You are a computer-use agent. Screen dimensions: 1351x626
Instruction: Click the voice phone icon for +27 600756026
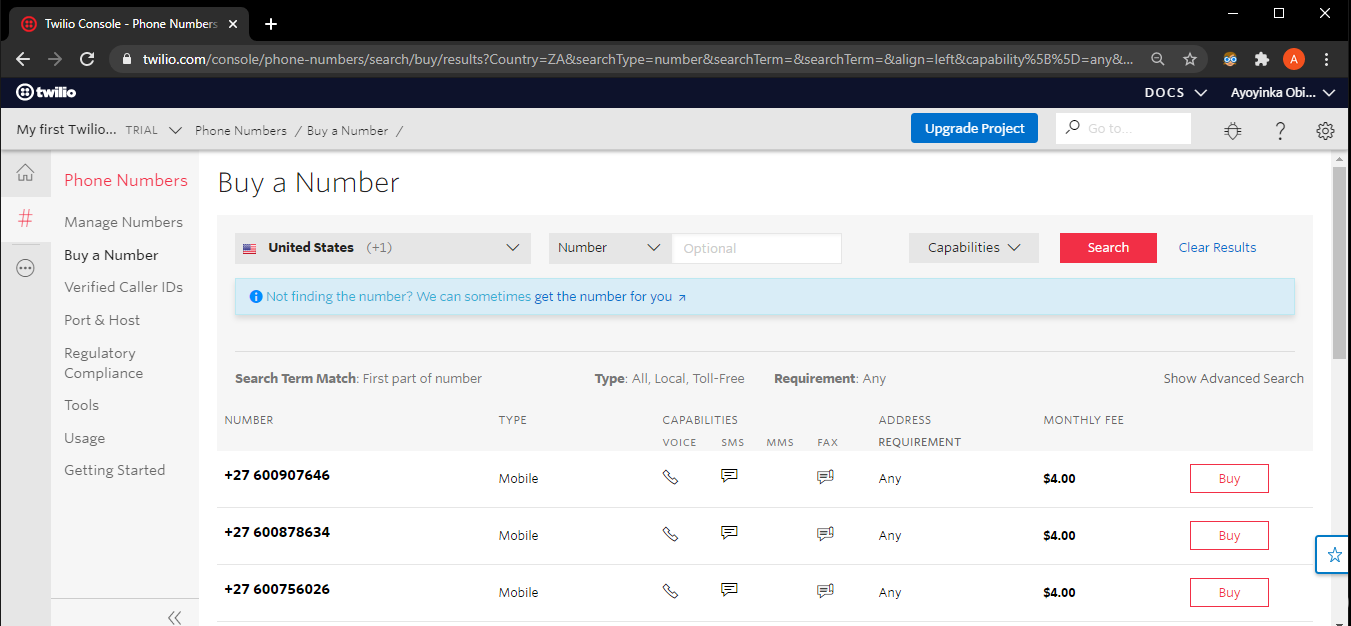670,591
